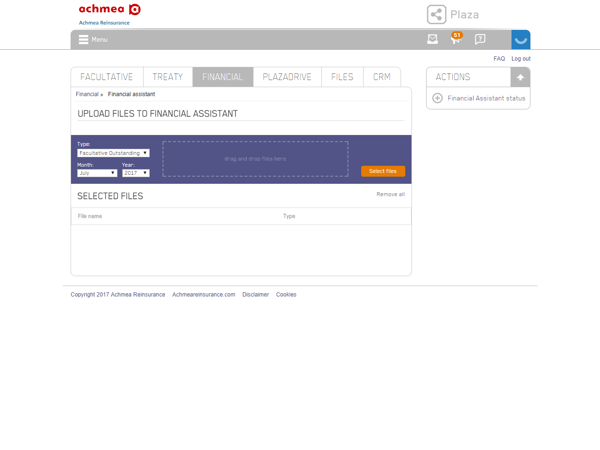Open the Month dropdown showing July

tap(97, 173)
